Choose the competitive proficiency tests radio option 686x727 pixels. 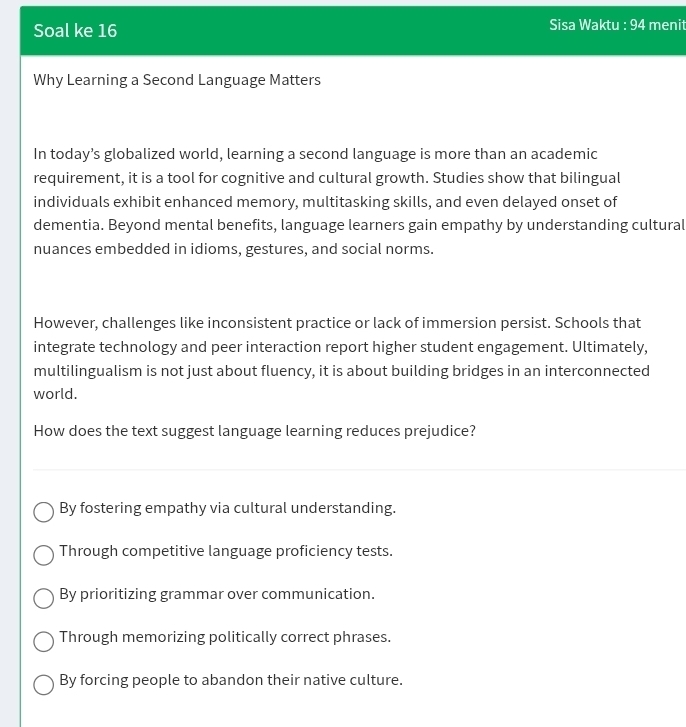[x=44, y=555]
